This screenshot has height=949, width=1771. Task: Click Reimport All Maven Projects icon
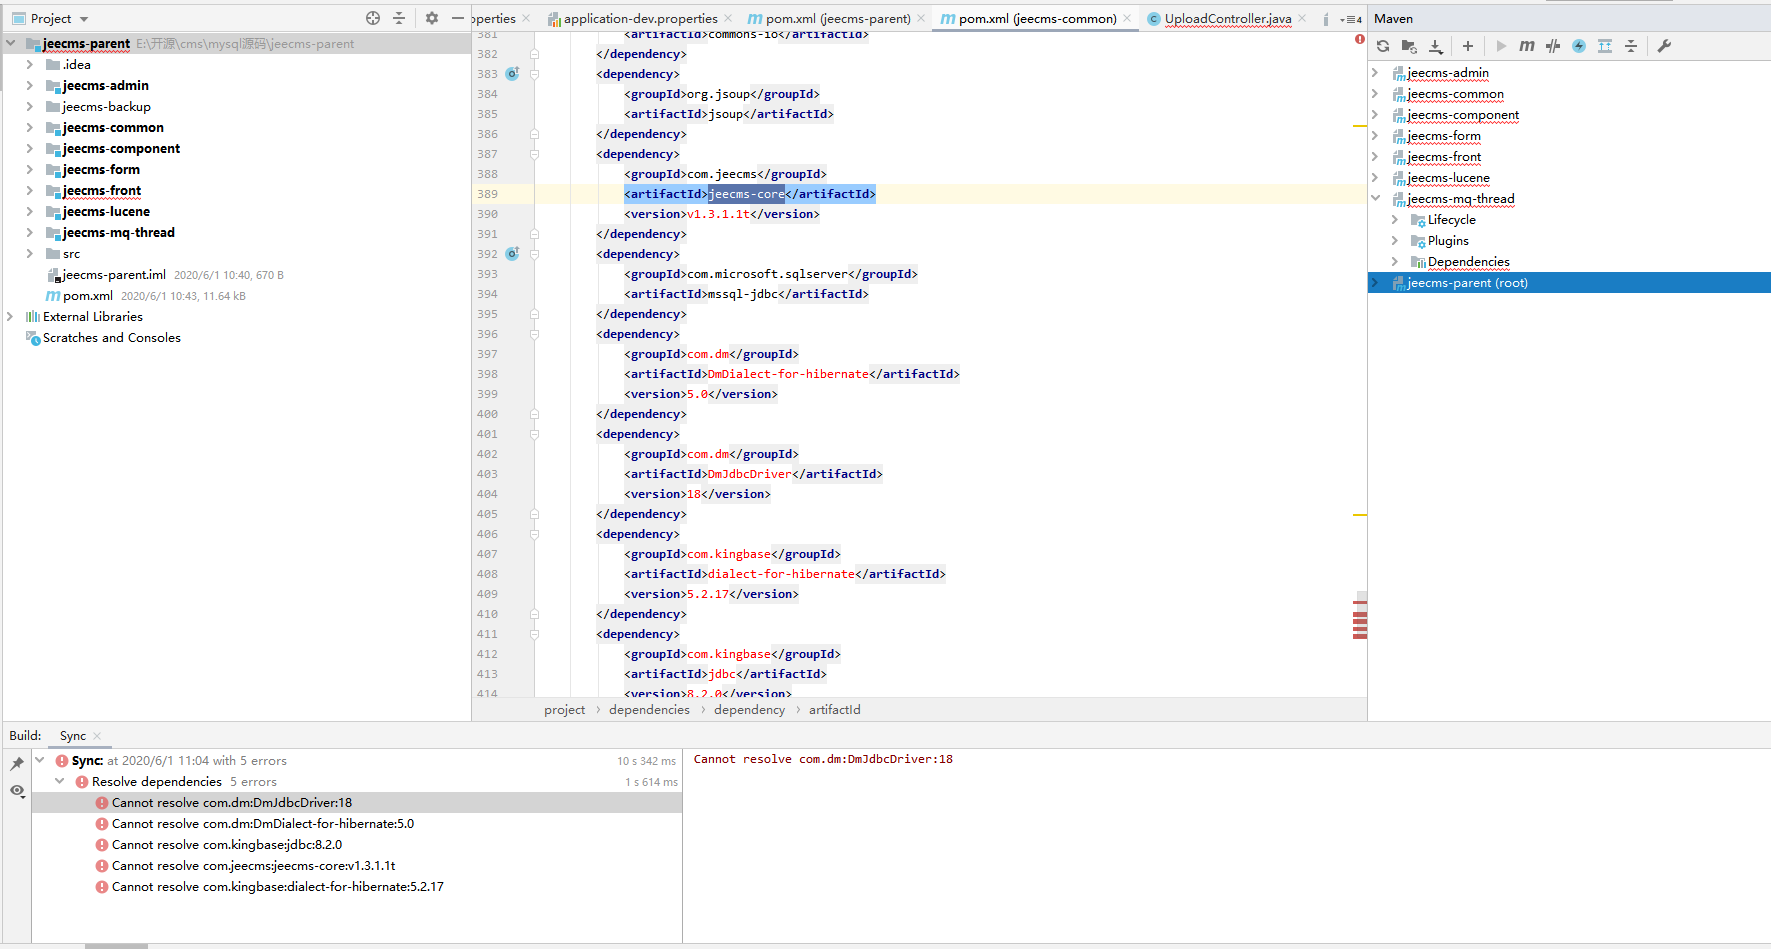coord(1383,46)
